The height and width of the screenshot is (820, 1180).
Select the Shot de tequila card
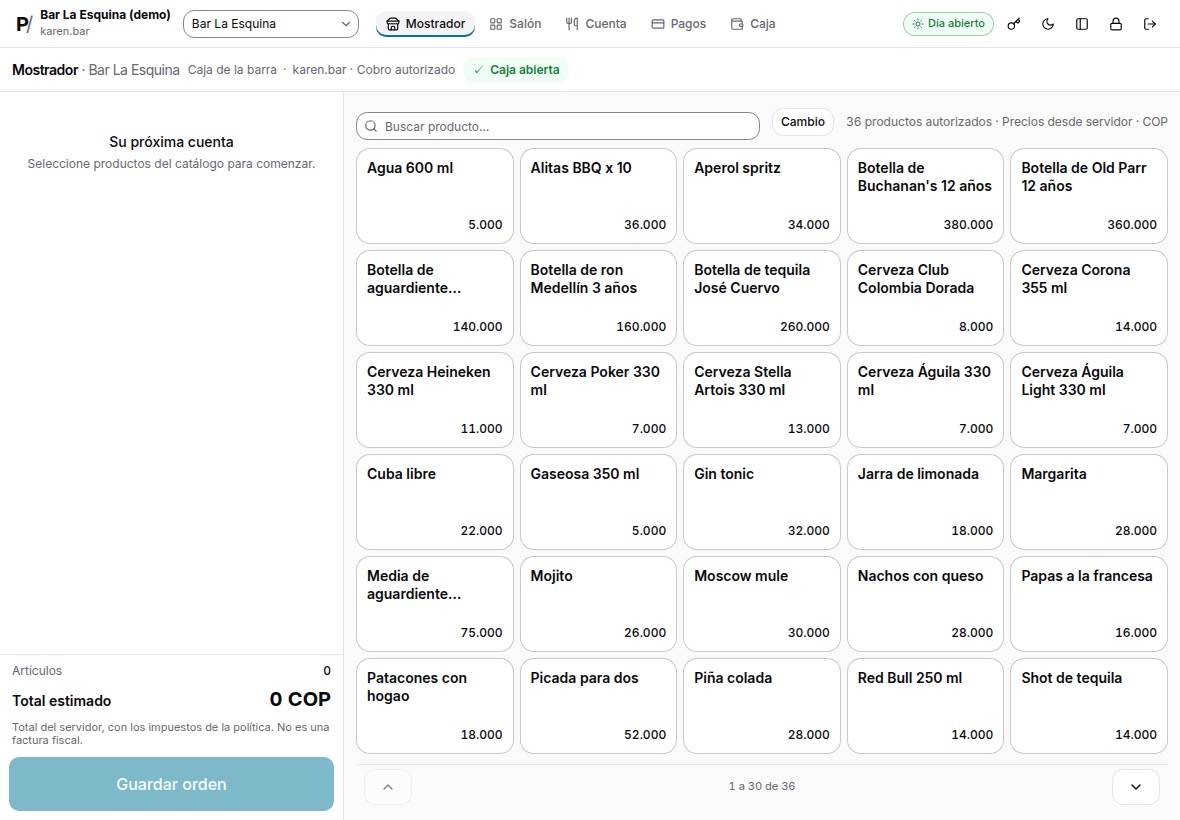(x=1089, y=706)
